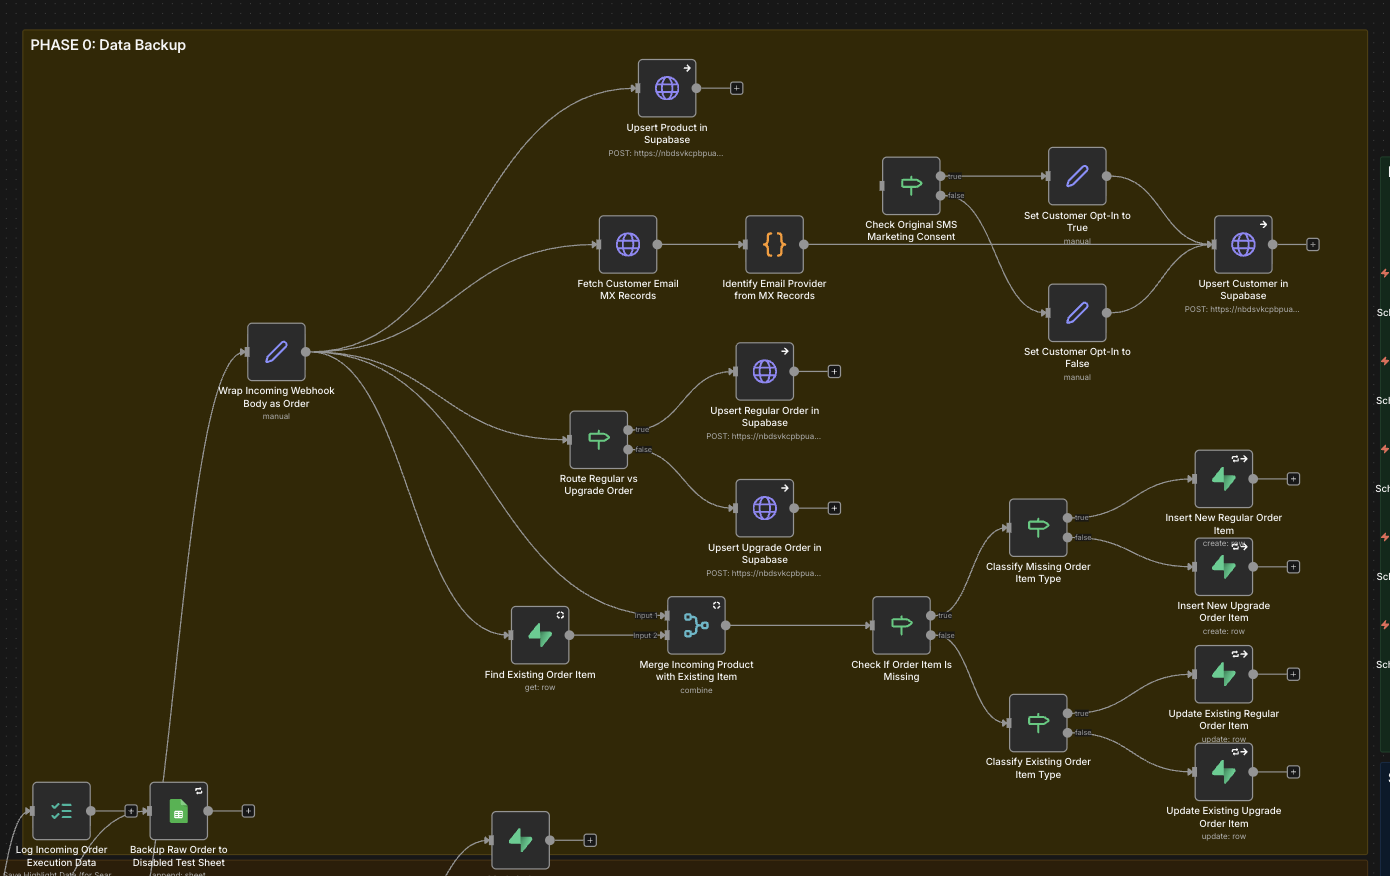This screenshot has height=876, width=1390.
Task: Add a node after Upsert Upgrade Order in Supabase
Action: click(x=834, y=508)
